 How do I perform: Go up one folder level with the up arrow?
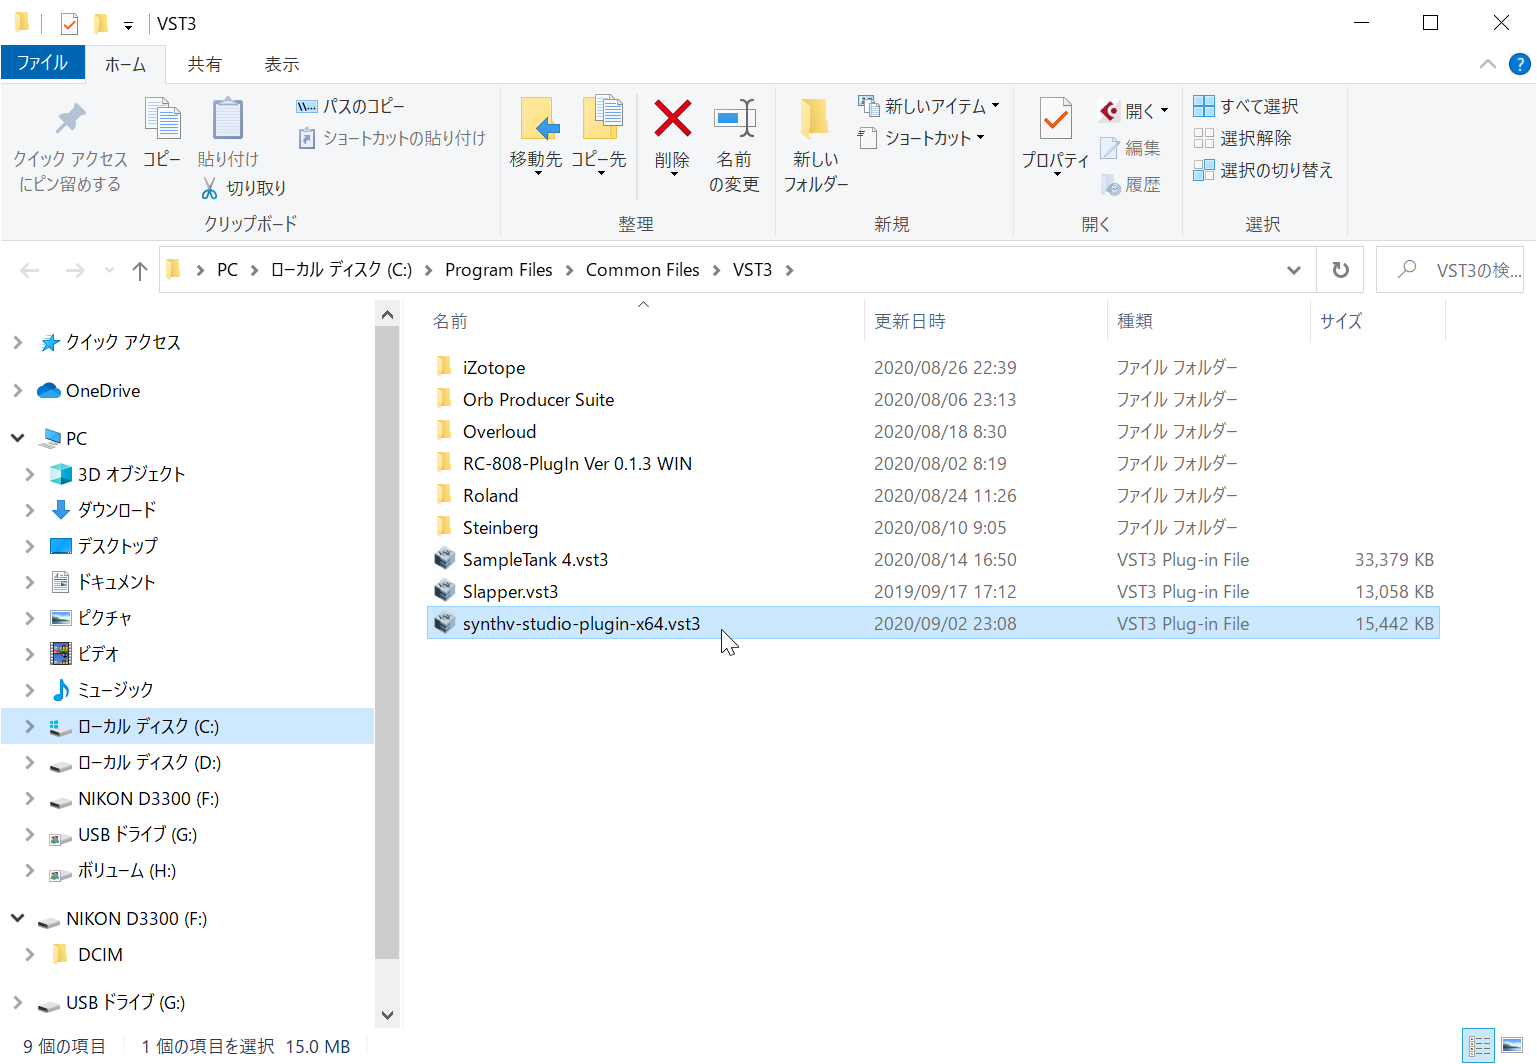pyautogui.click(x=140, y=270)
